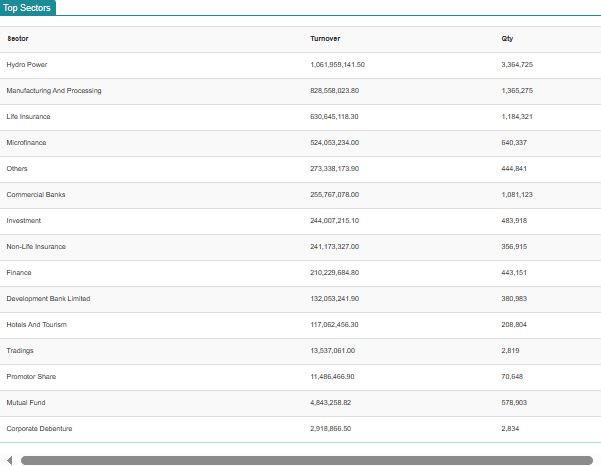Click turnover value 4,843,258.82
Screen dimensions: 601x466
tap(331, 403)
